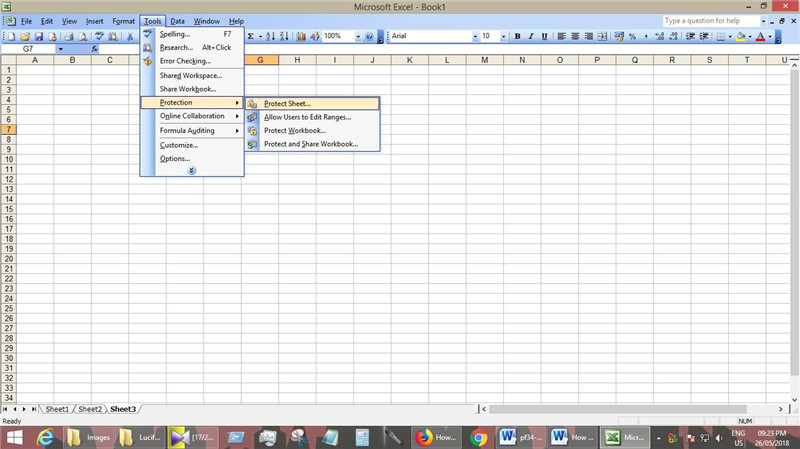Click the Excel Help question icon

pyautogui.click(x=369, y=36)
